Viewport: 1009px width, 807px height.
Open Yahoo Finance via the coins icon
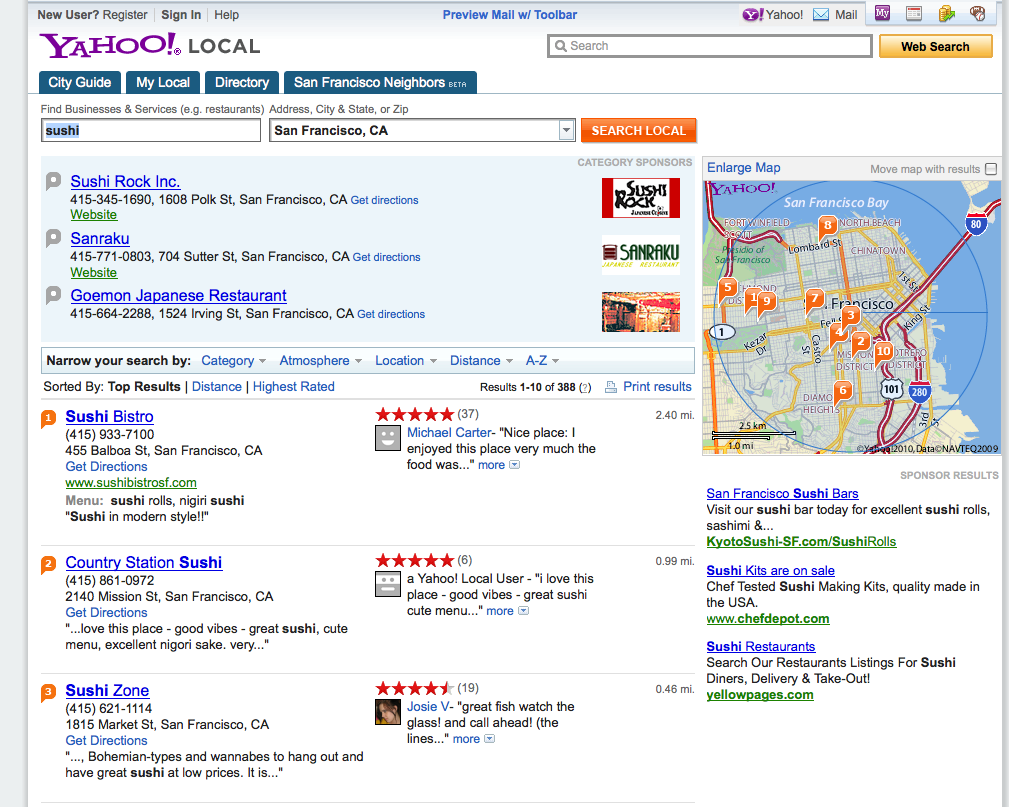coord(947,13)
